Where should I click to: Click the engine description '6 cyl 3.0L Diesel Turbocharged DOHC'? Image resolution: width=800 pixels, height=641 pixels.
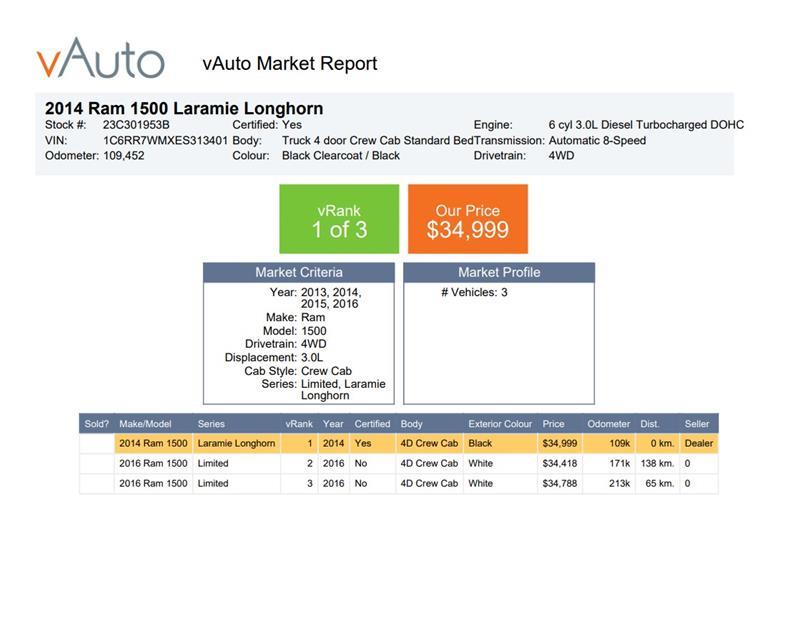[646, 125]
